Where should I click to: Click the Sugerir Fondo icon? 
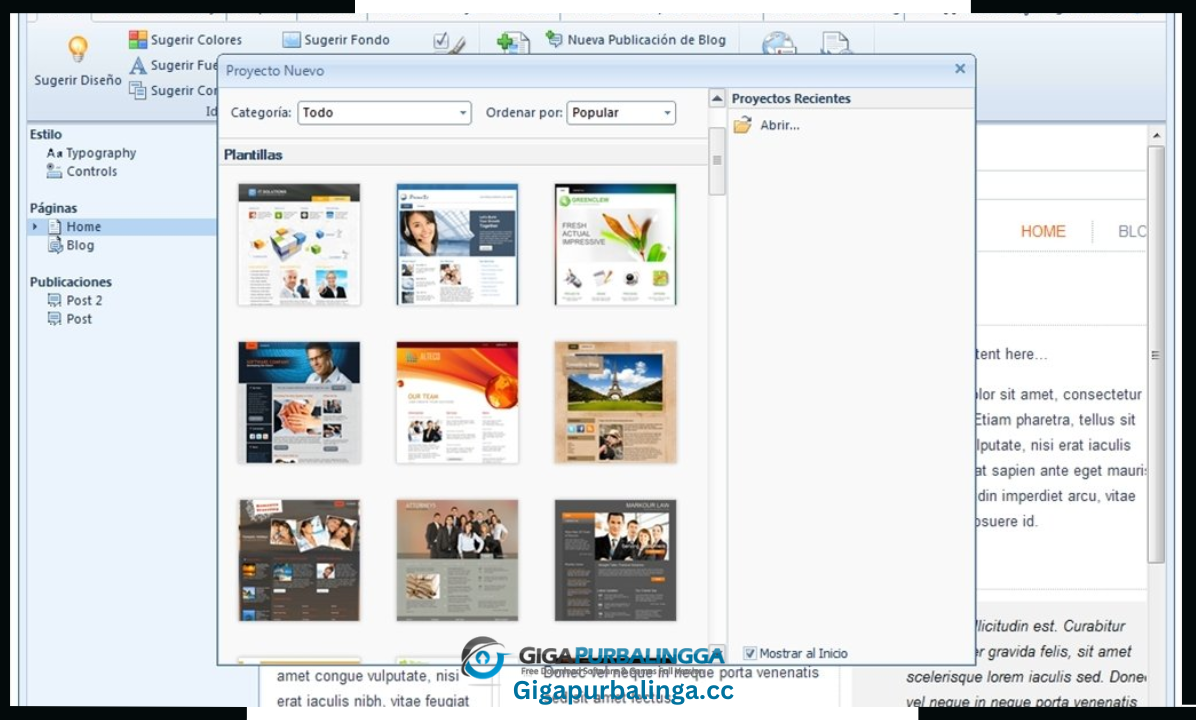(291, 40)
